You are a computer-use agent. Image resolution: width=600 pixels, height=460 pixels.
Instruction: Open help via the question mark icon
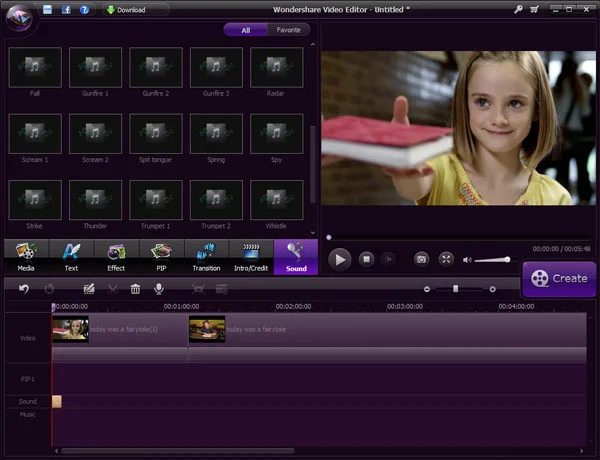pyautogui.click(x=84, y=9)
